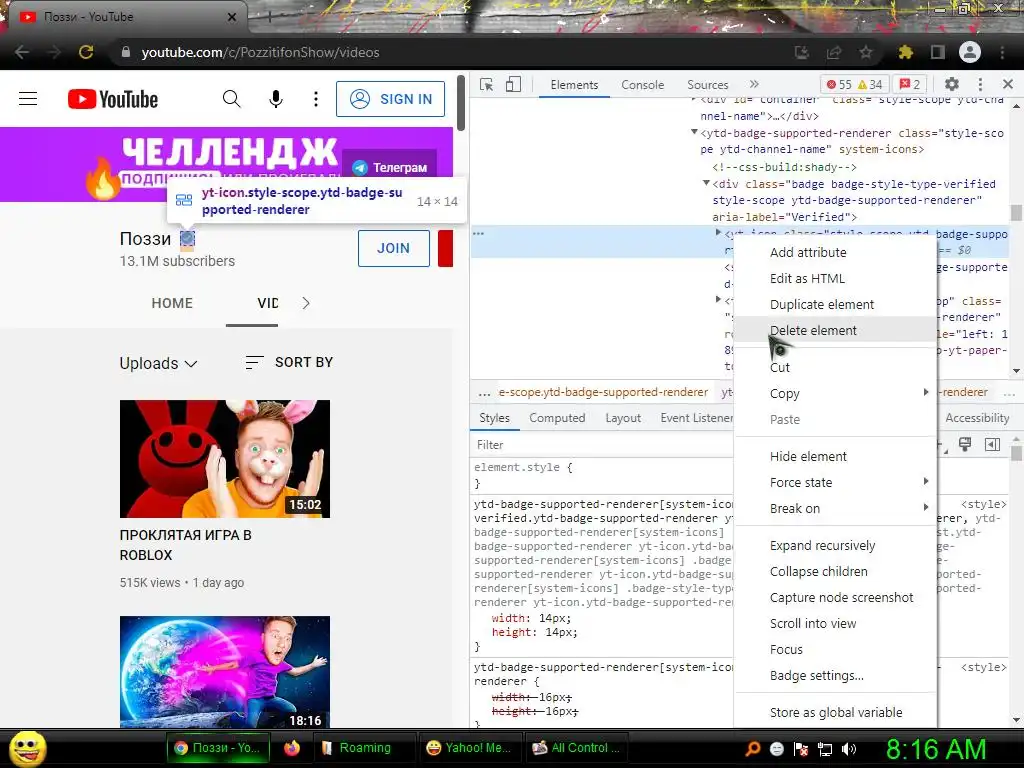Start voice search with the microphone icon

click(x=276, y=99)
